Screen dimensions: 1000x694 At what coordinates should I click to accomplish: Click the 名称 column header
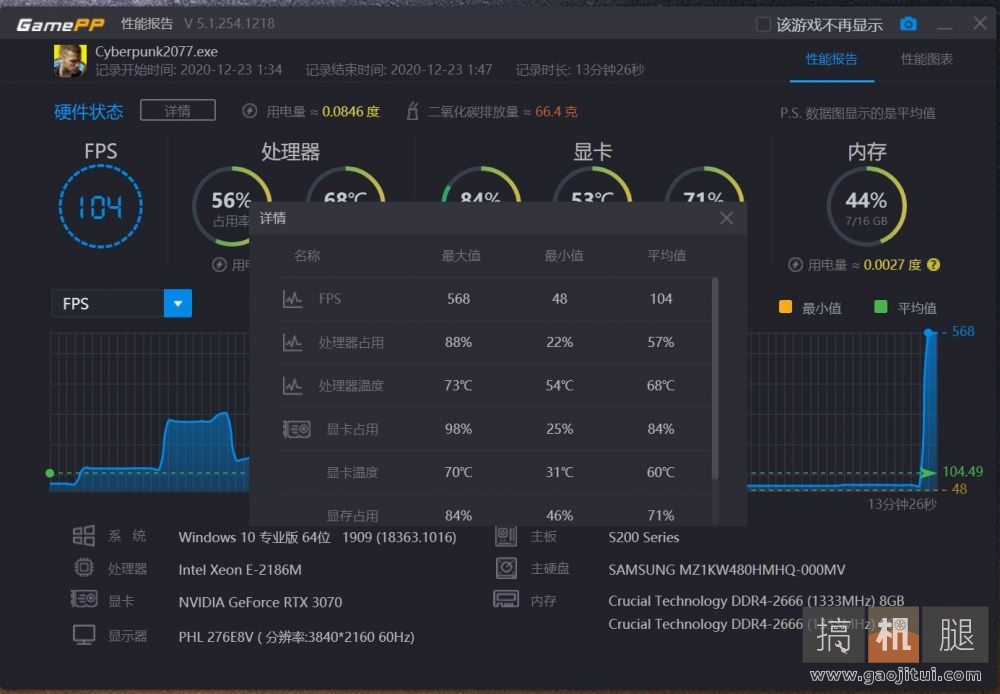[307, 256]
